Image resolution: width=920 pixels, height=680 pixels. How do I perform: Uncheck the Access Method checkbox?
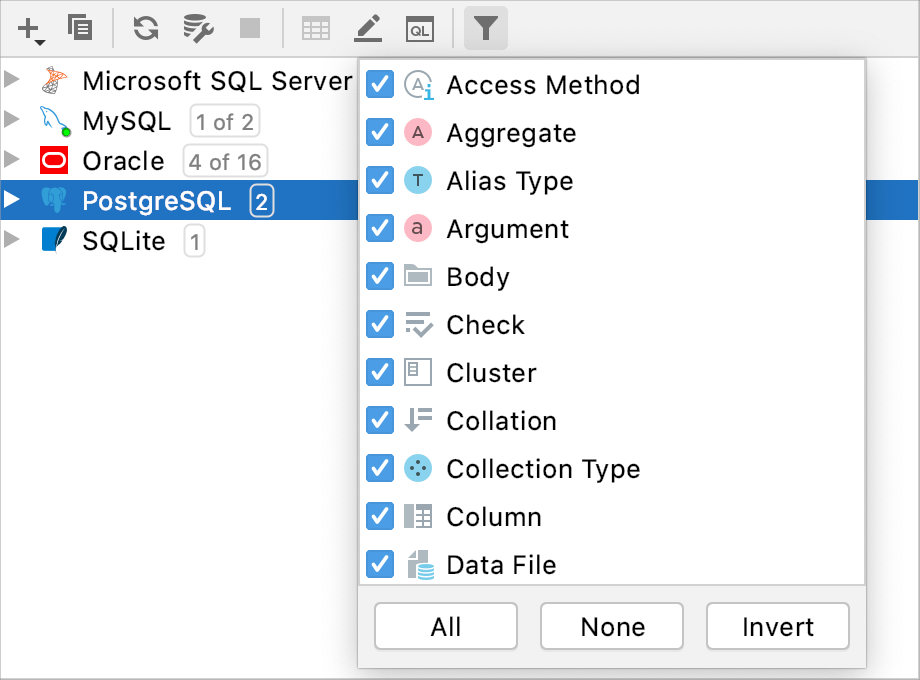click(380, 85)
